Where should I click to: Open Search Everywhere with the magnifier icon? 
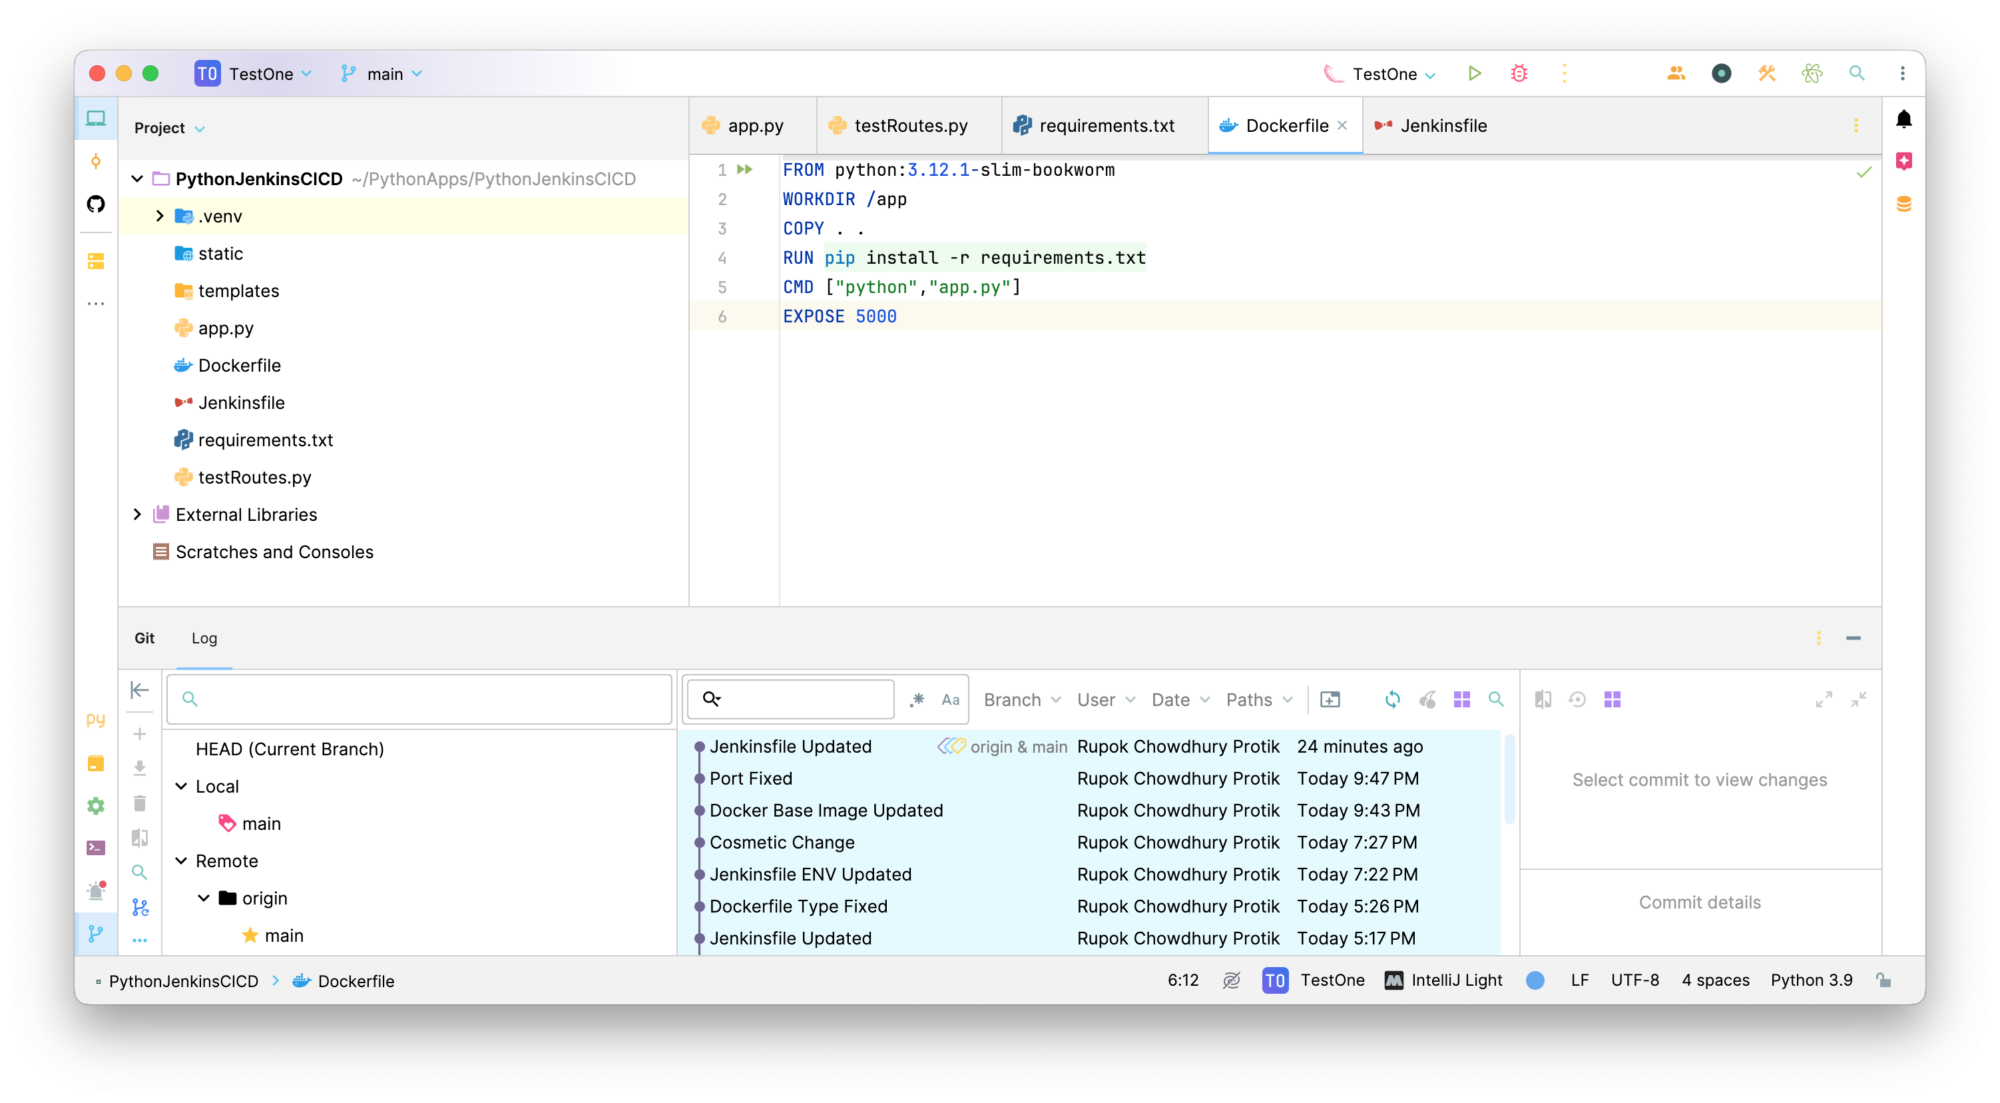[x=1858, y=73]
